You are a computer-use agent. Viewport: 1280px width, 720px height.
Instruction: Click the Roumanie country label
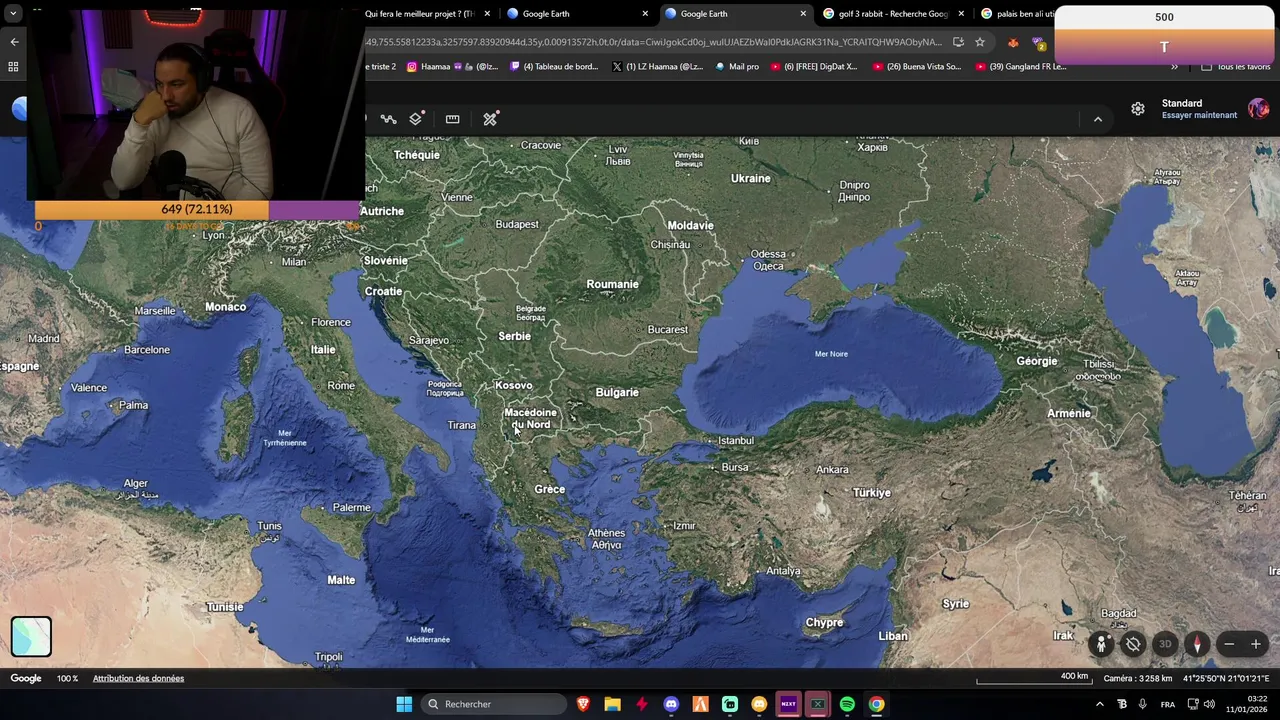pyautogui.click(x=612, y=284)
